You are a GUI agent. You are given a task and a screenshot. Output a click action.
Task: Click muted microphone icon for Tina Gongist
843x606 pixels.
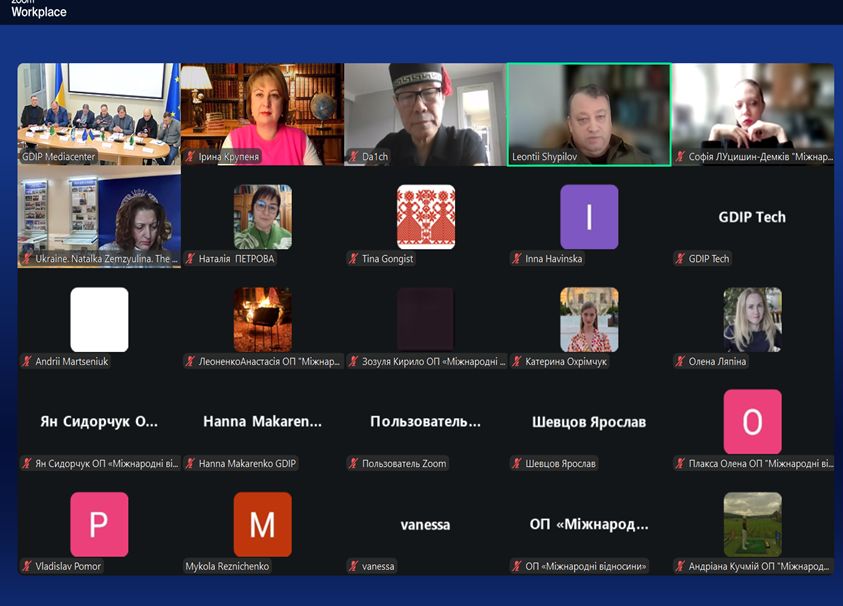click(x=353, y=259)
